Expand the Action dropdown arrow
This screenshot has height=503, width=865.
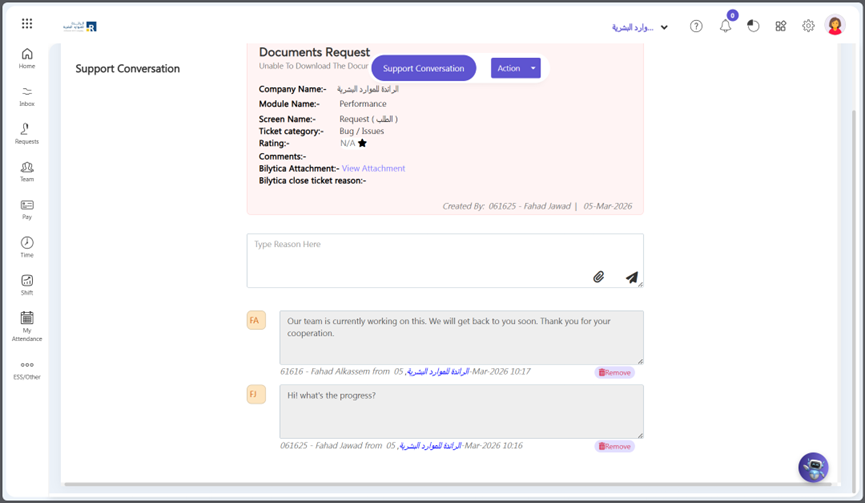534,68
